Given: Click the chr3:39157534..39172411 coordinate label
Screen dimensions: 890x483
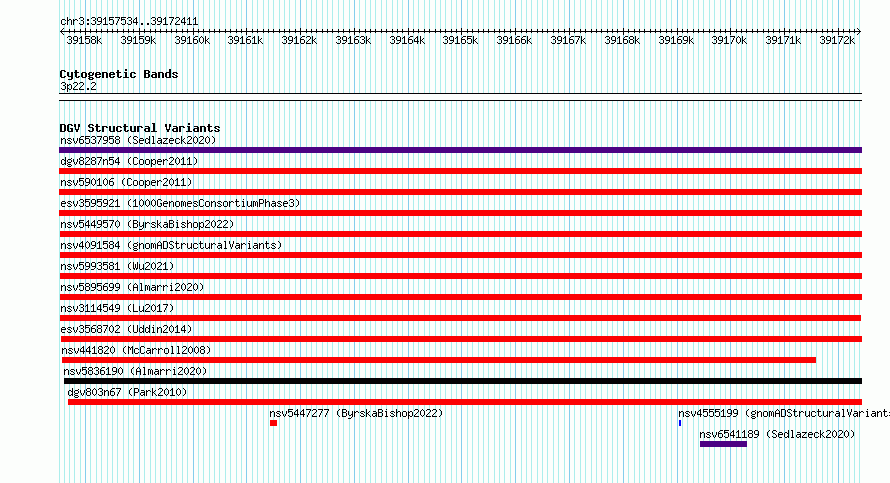Looking at the screenshot, I should tap(129, 22).
